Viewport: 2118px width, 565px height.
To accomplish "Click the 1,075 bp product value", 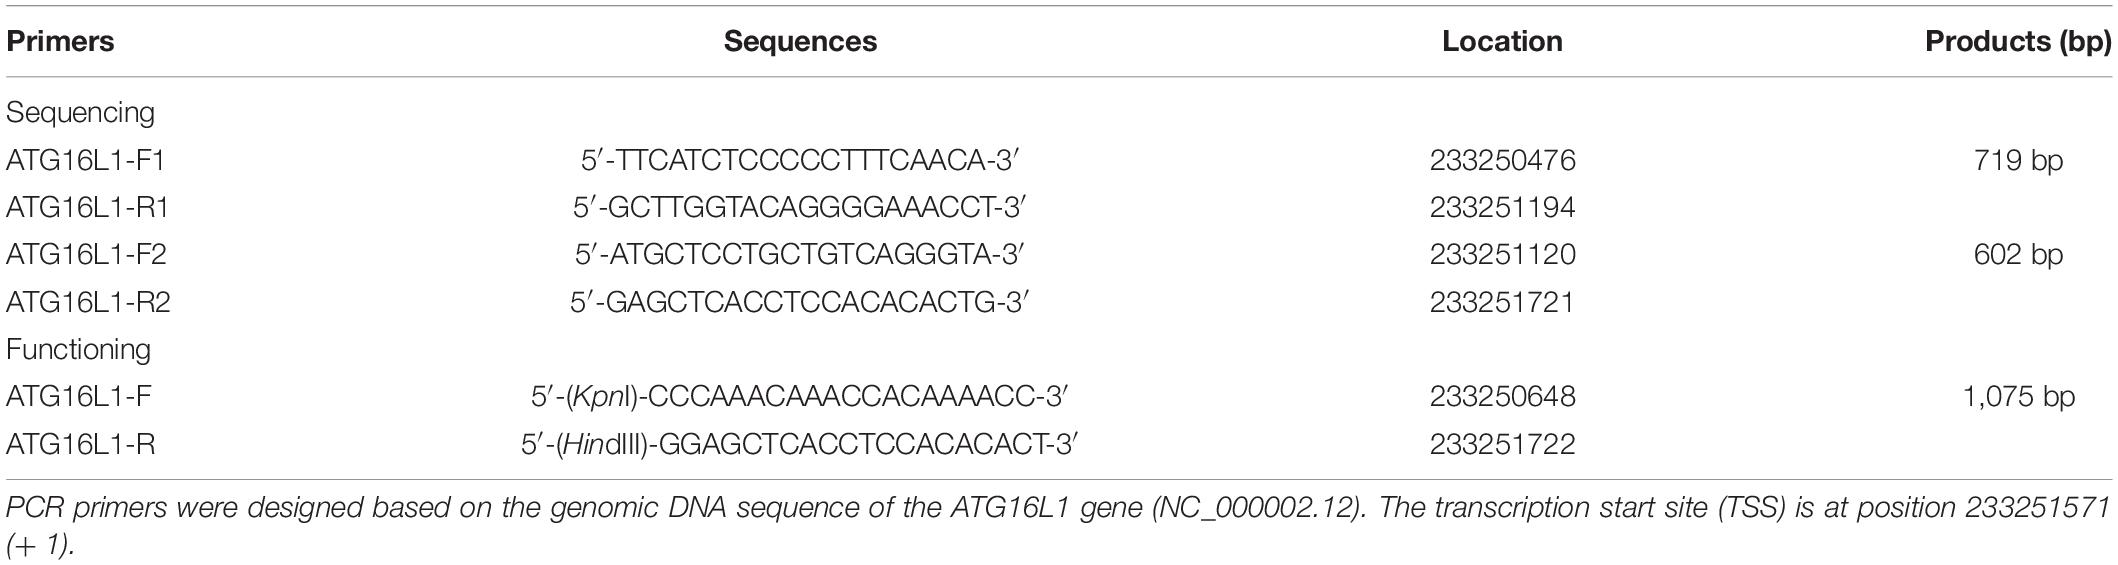I will [x=2018, y=397].
